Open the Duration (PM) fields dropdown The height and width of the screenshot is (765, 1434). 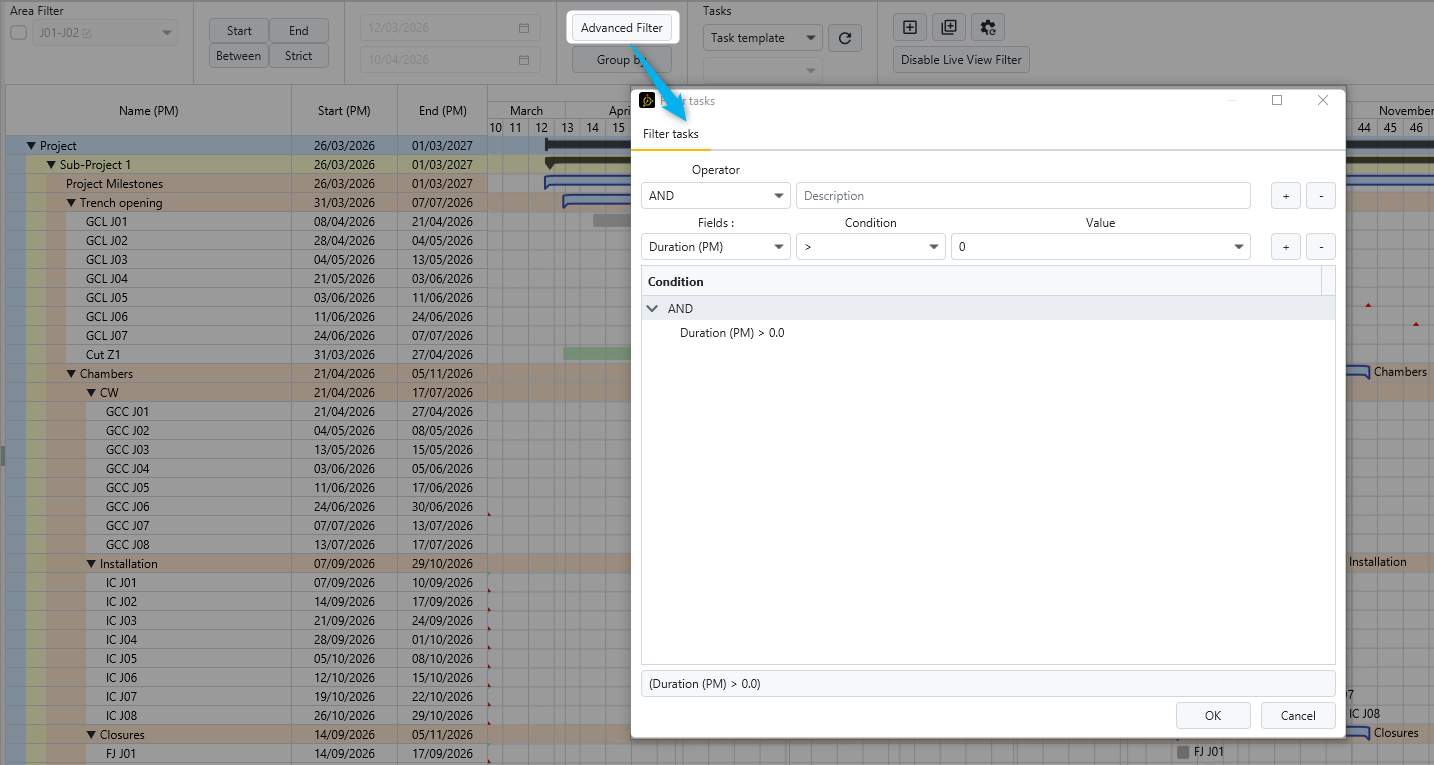coord(715,246)
